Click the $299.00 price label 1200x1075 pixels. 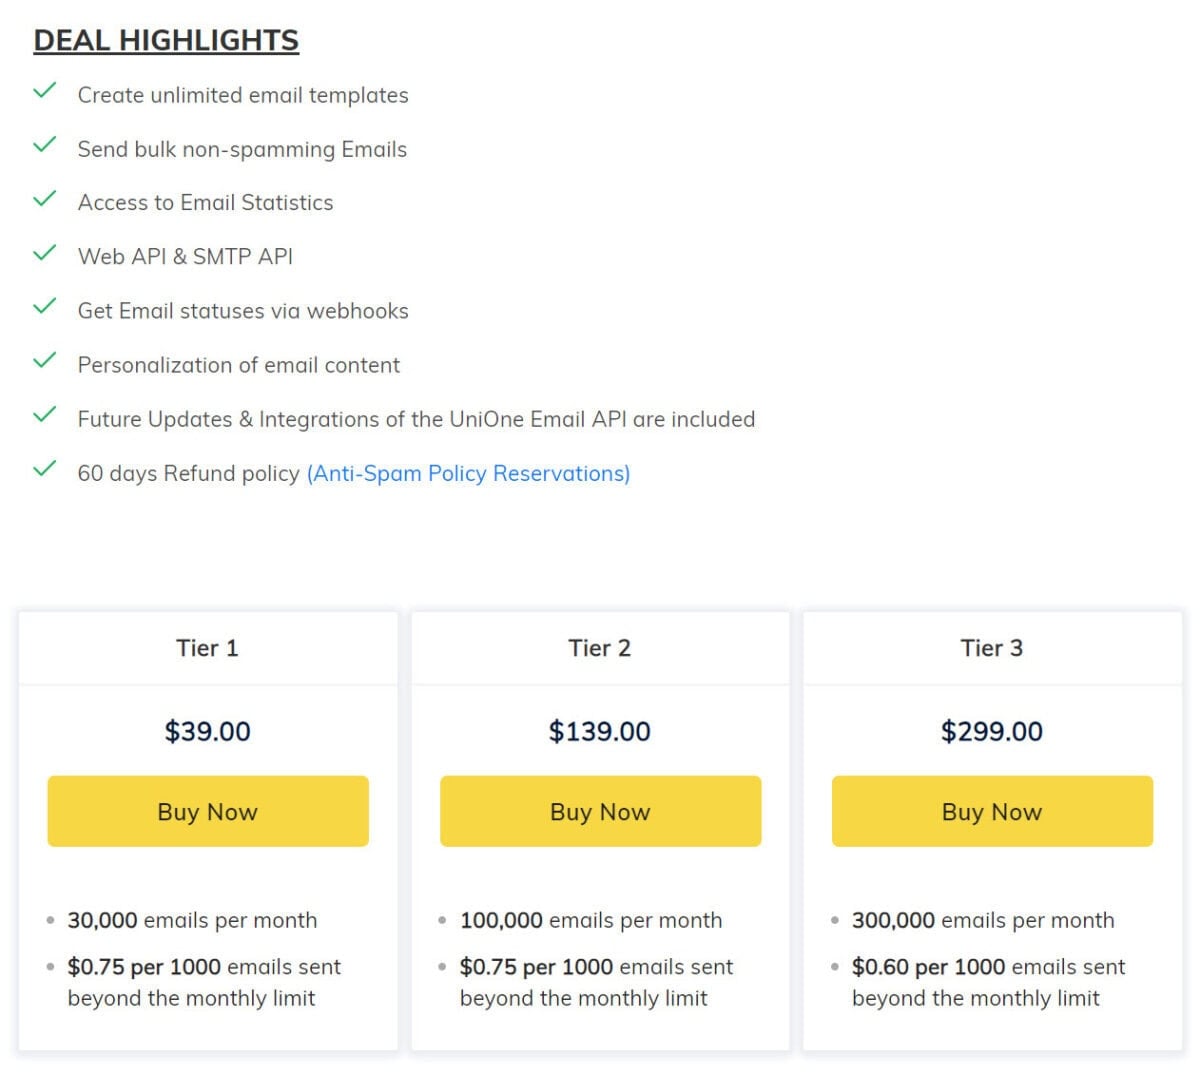(x=991, y=731)
